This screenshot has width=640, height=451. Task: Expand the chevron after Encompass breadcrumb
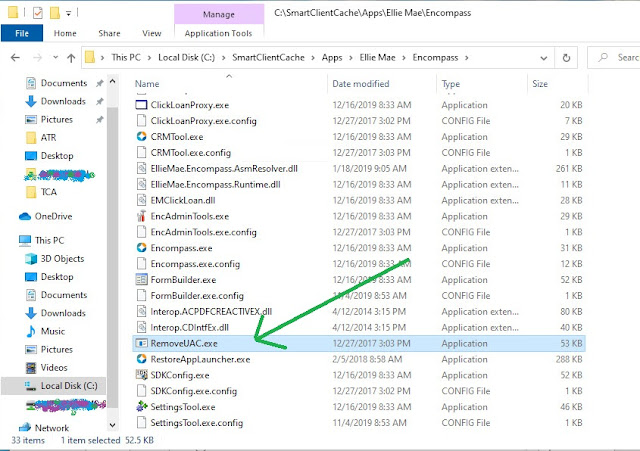point(466,58)
